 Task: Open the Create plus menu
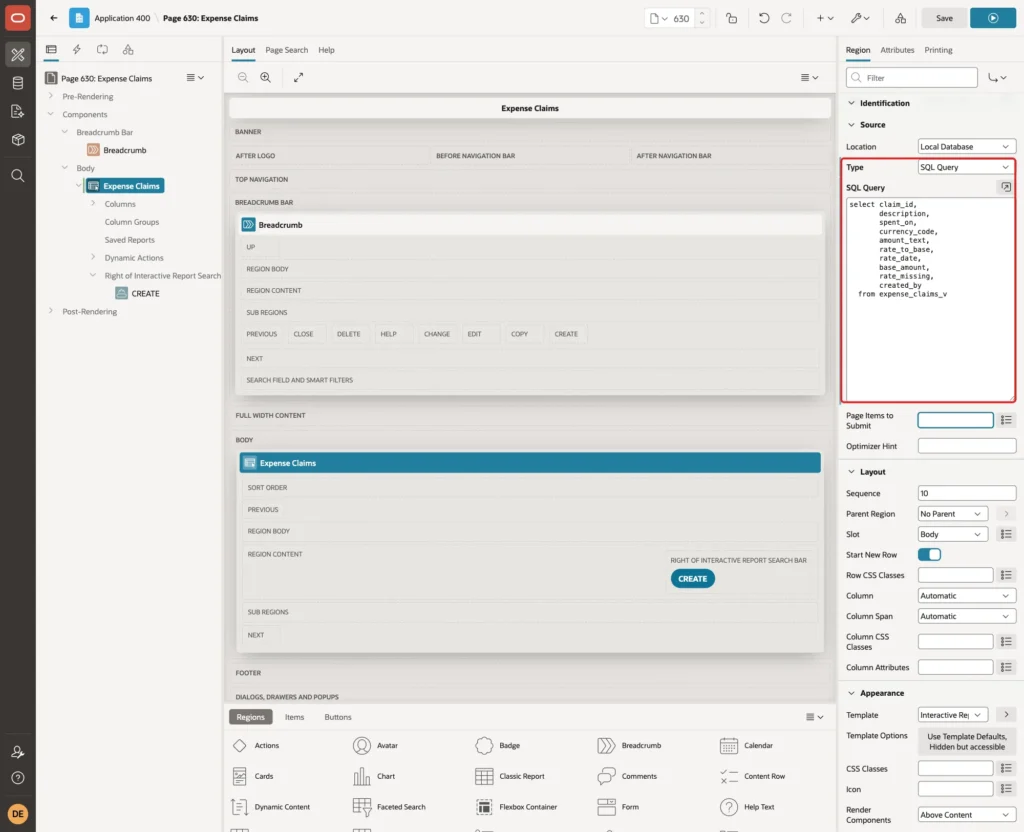tap(825, 18)
